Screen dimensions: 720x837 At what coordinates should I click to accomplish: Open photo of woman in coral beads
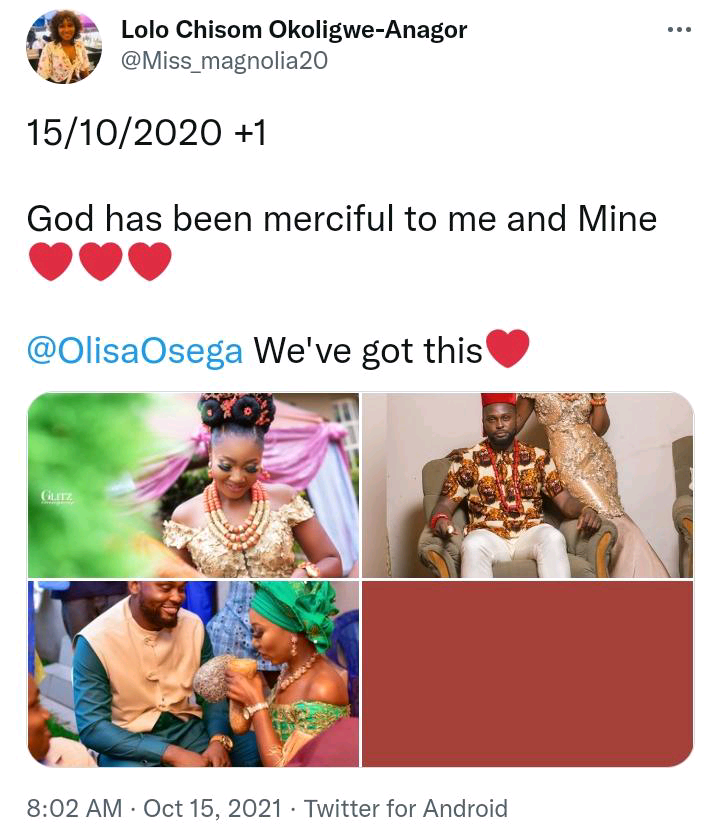(193, 485)
